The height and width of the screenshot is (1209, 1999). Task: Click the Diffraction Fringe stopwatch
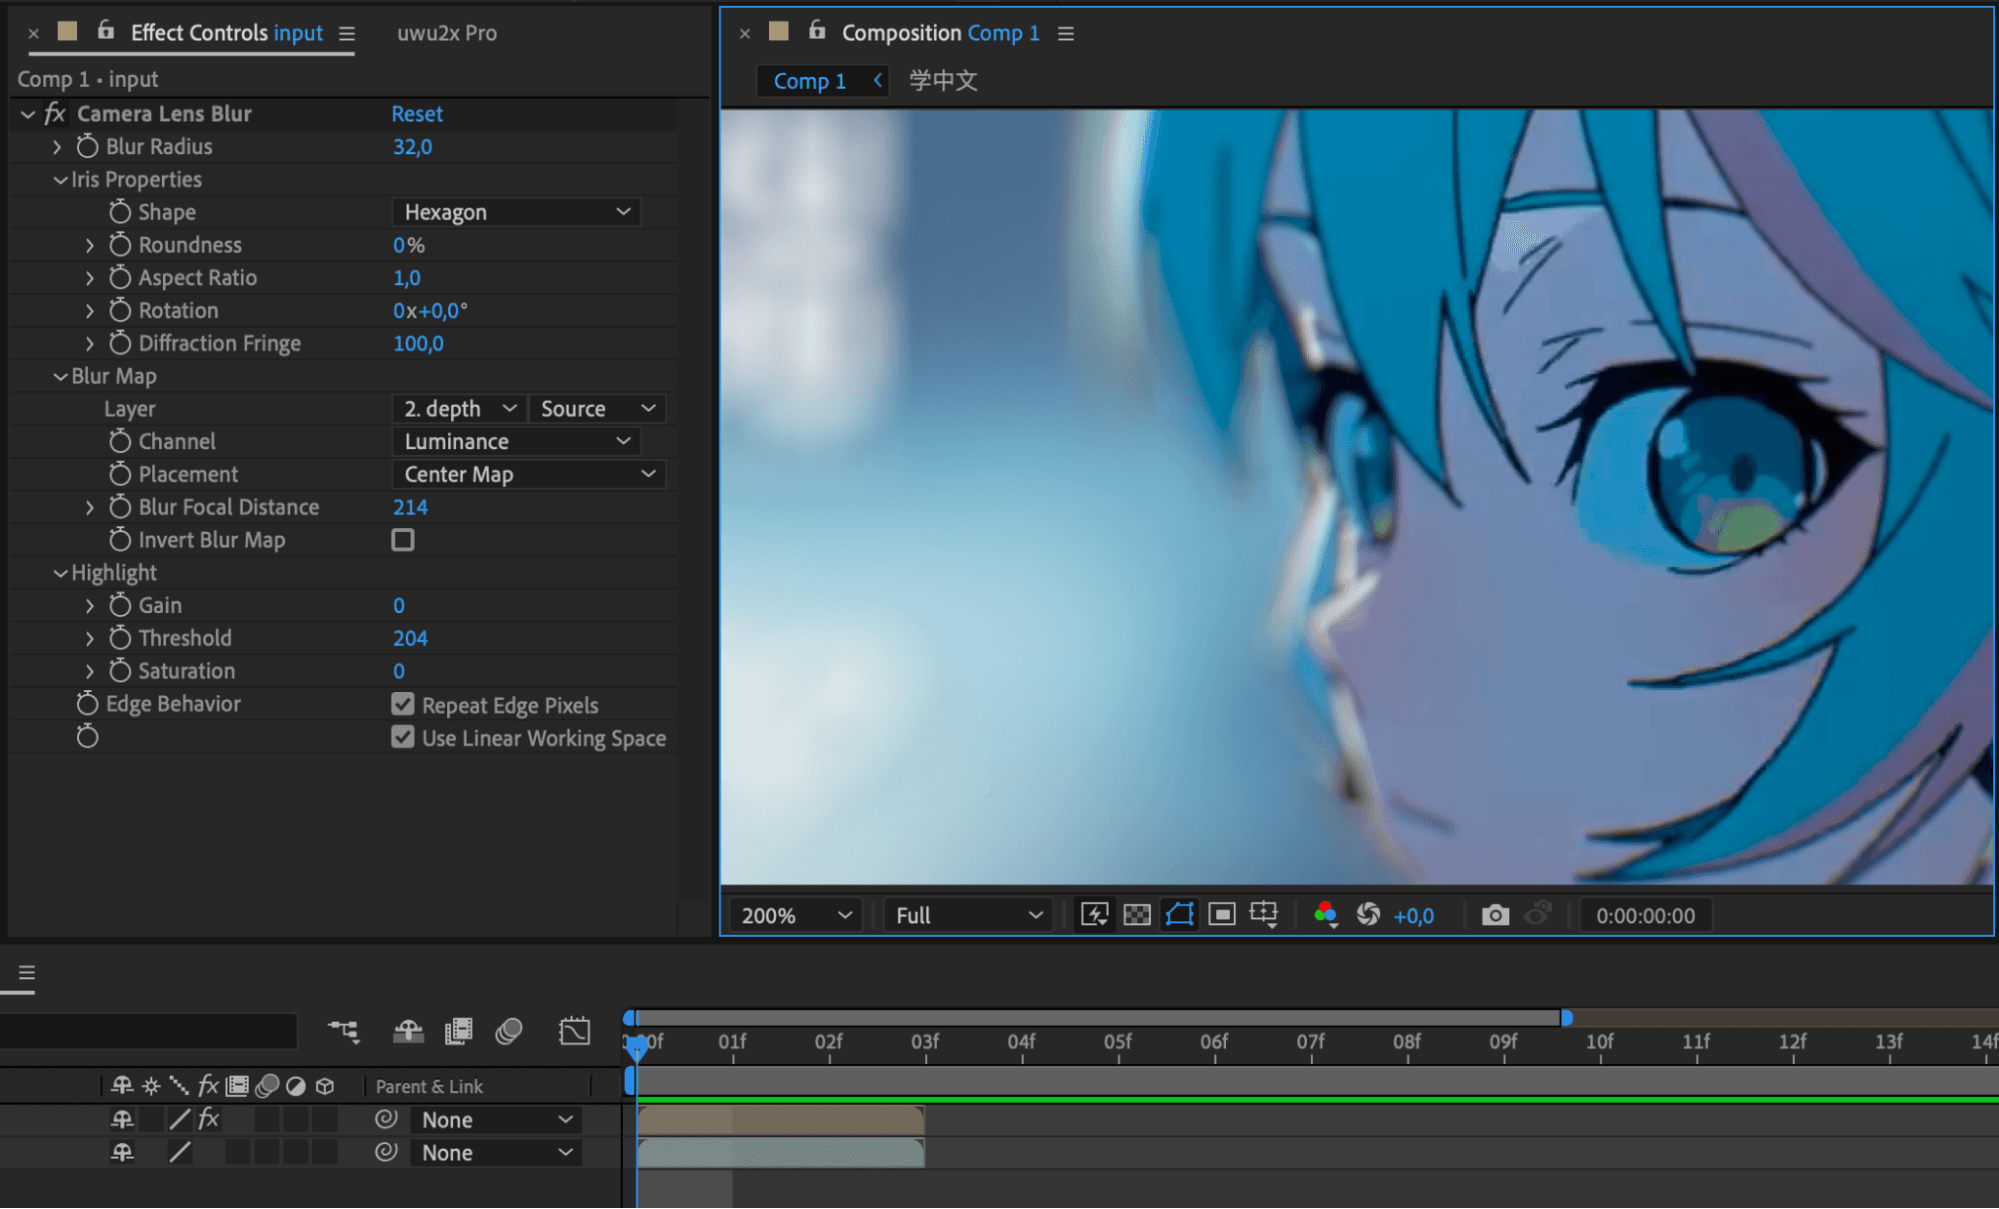(x=120, y=343)
